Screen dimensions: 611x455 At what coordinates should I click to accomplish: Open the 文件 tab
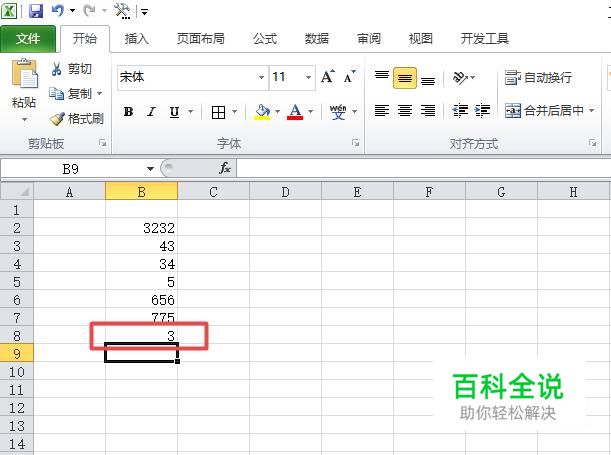pos(28,39)
